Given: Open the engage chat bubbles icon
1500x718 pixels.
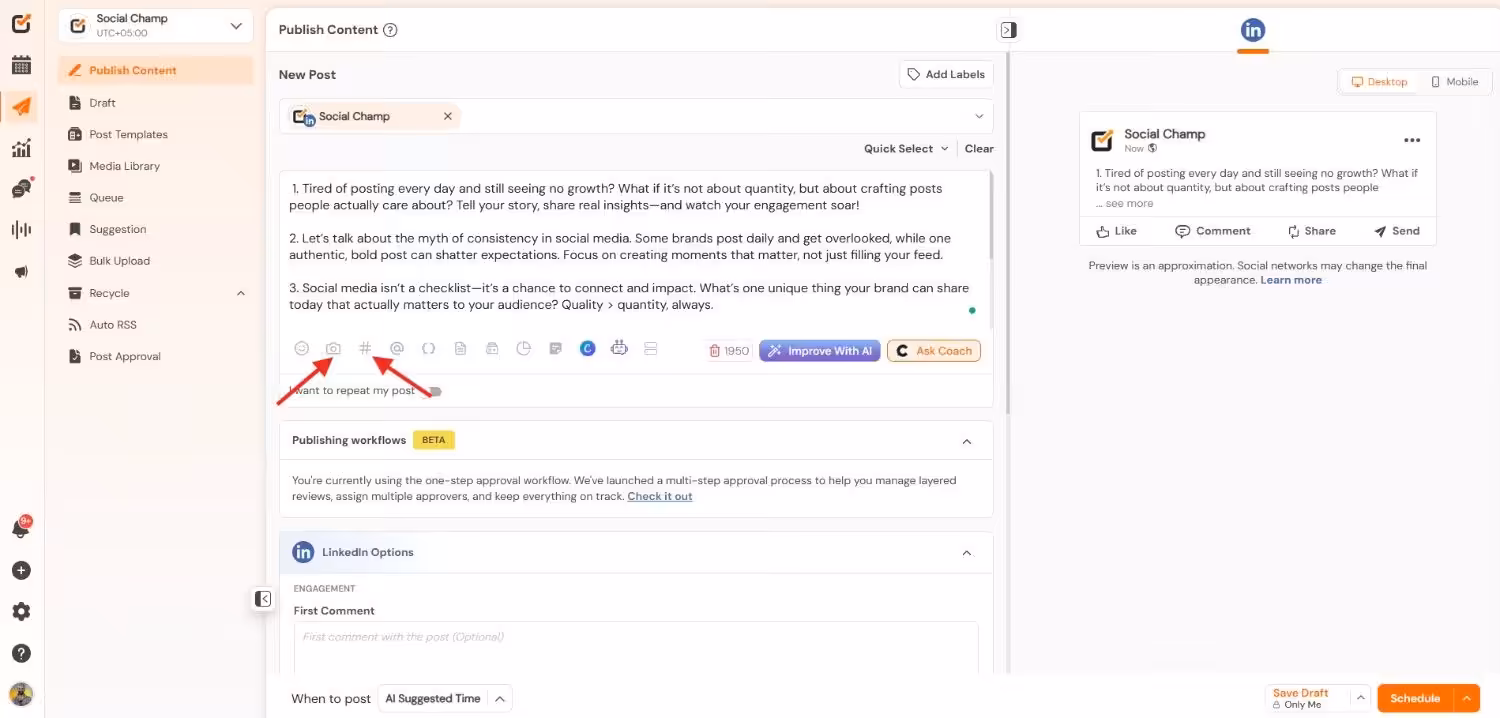Looking at the screenshot, I should tap(21, 189).
